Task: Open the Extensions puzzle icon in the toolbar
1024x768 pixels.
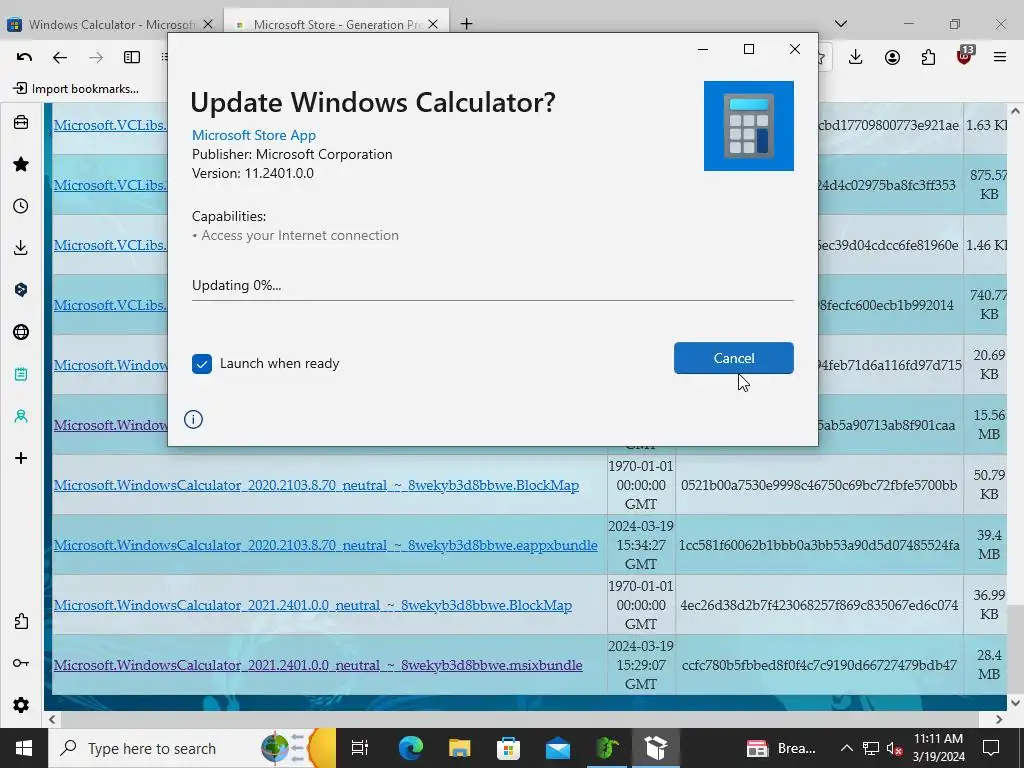Action: [928, 57]
